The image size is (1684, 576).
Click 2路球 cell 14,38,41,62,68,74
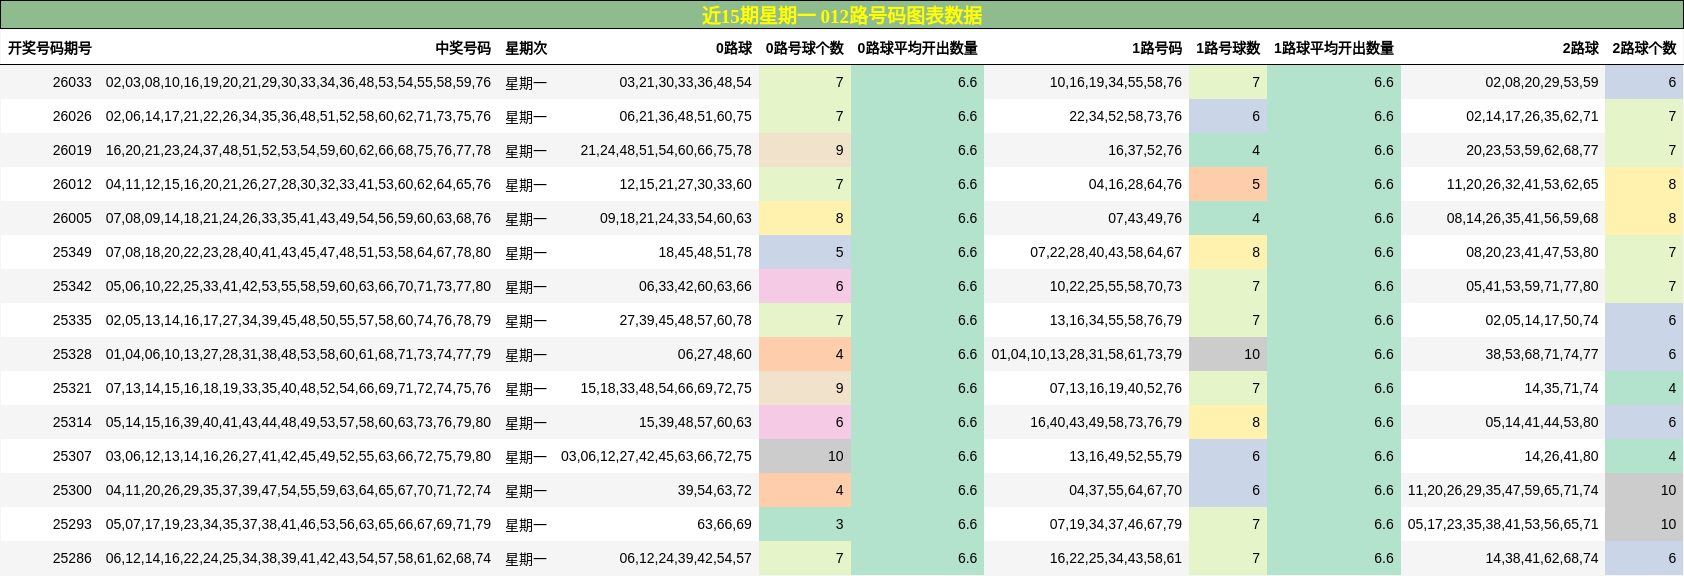pyautogui.click(x=1542, y=558)
